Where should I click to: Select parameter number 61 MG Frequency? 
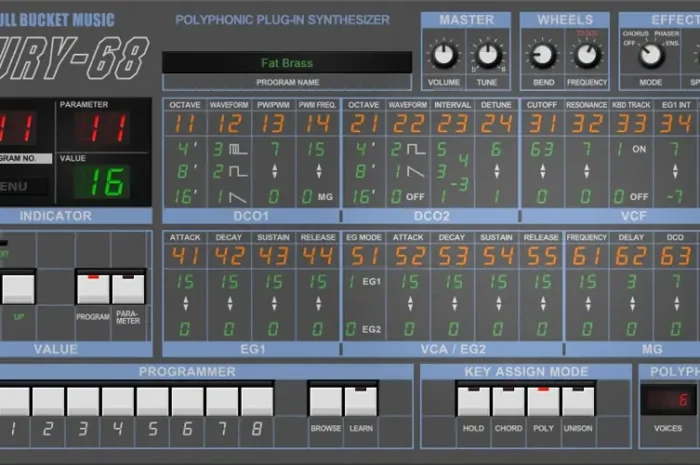tap(586, 256)
